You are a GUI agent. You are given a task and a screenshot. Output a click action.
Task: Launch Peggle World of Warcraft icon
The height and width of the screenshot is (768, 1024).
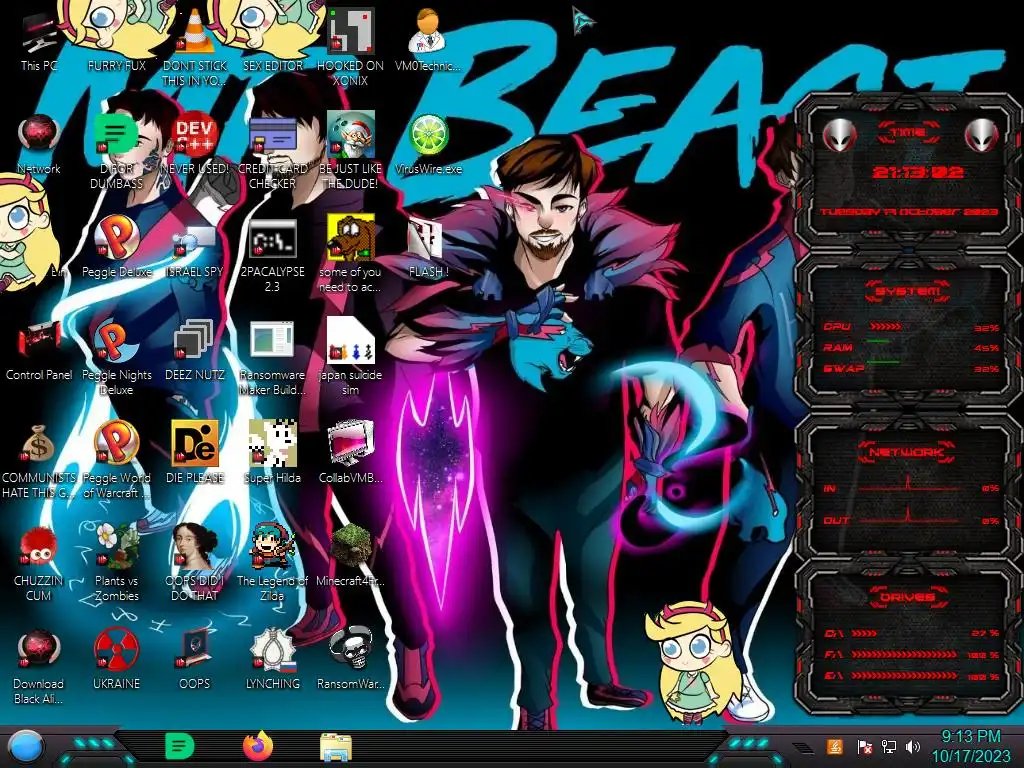[x=116, y=443]
